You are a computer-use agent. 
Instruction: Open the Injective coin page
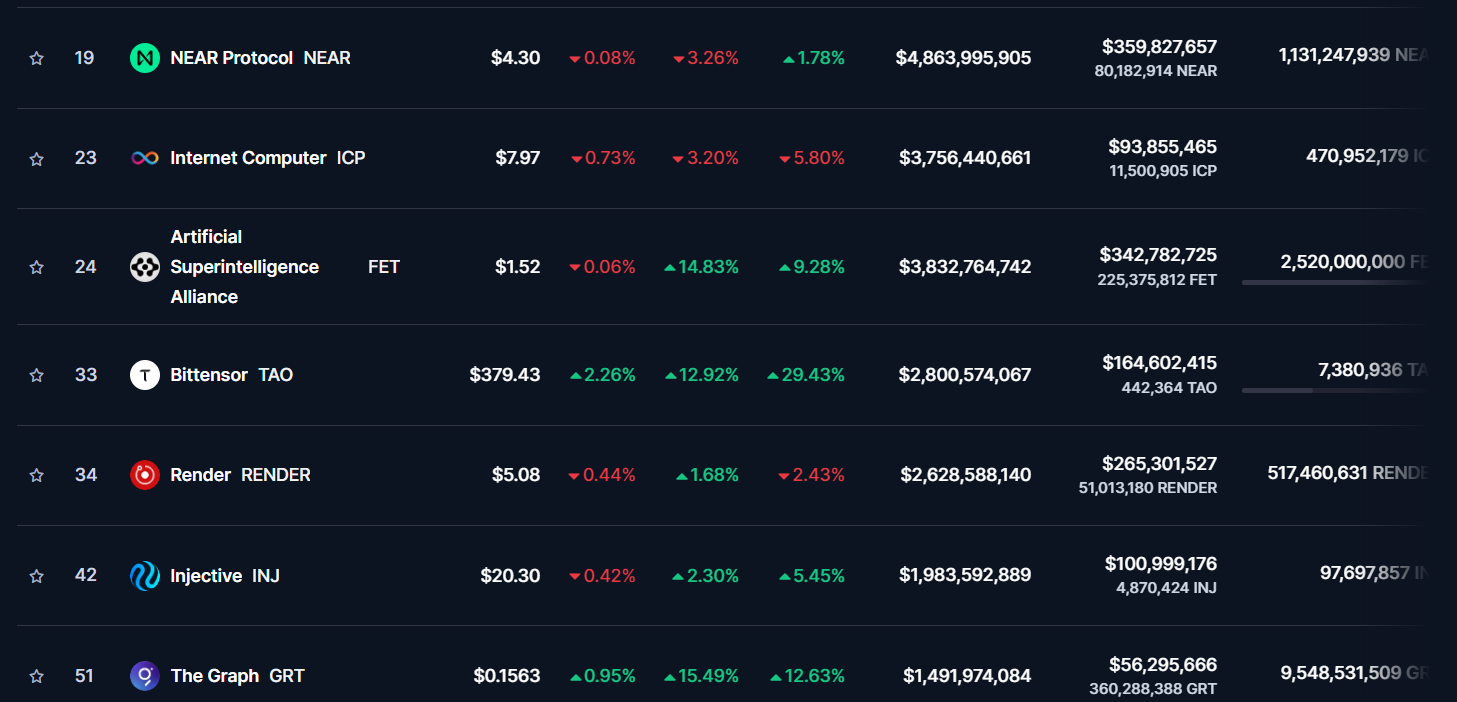[x=206, y=576]
